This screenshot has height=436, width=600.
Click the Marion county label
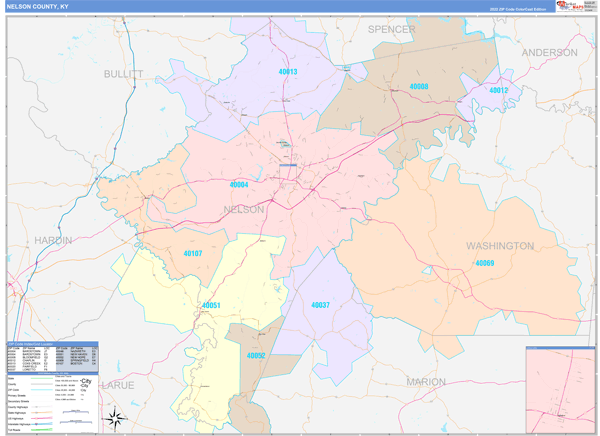pos(426,382)
